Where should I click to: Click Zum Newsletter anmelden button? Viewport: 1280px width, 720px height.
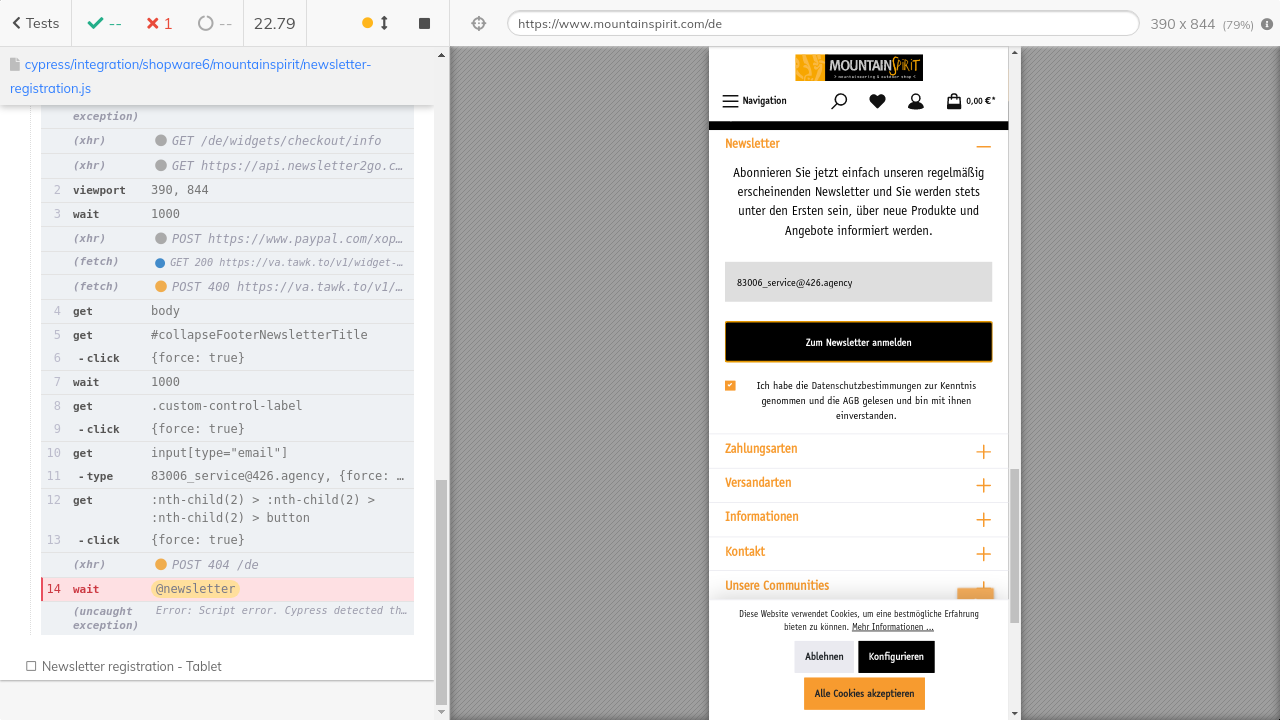coord(858,342)
